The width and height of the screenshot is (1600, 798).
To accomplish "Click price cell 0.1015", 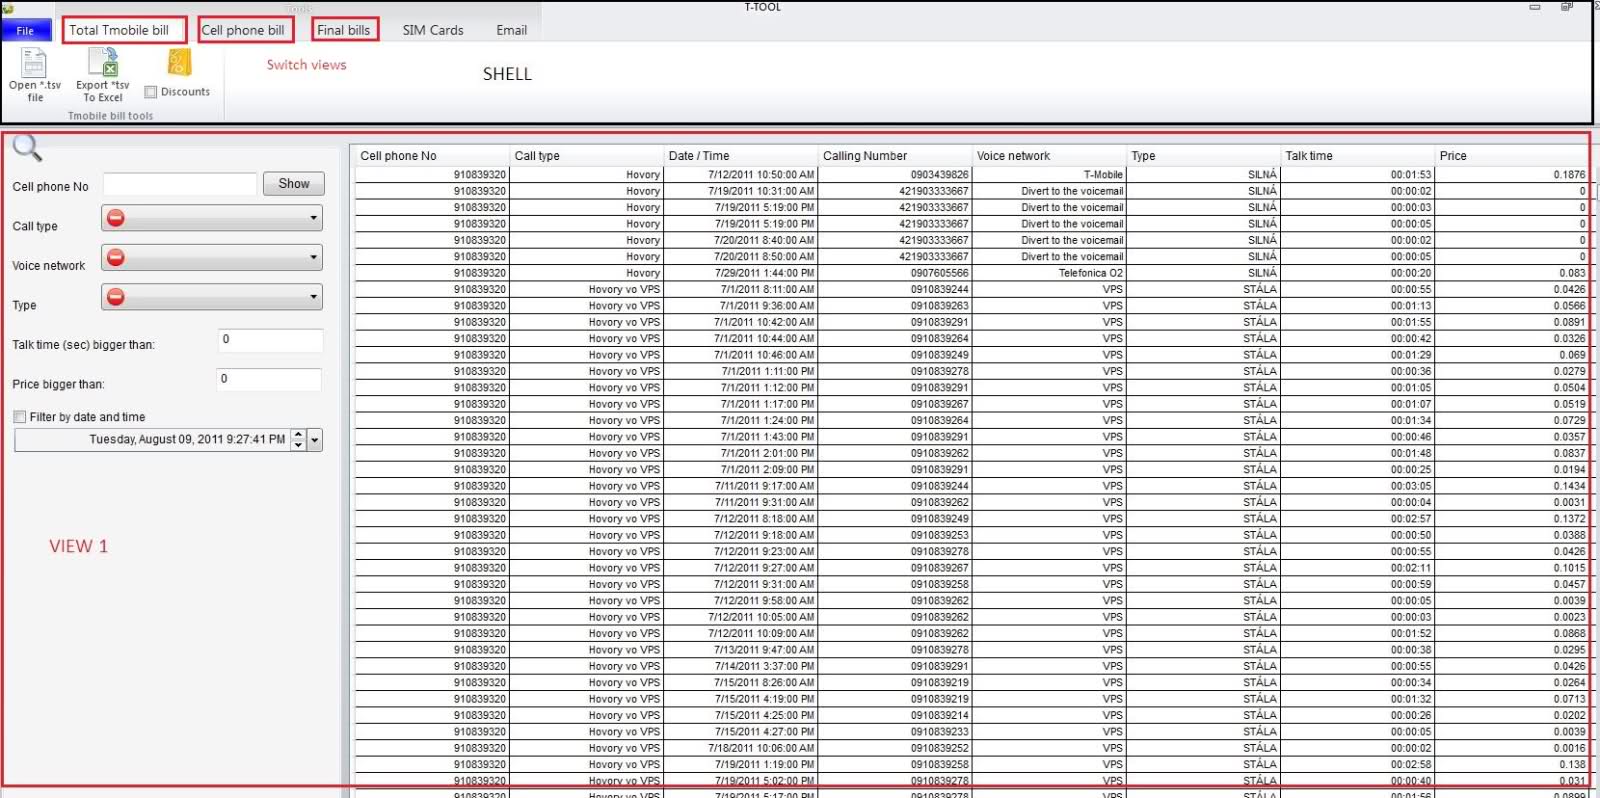I will (1511, 568).
